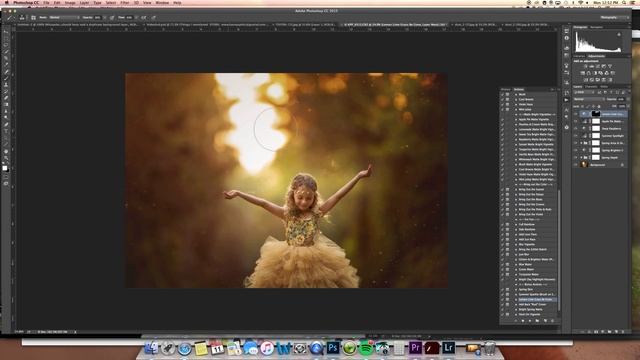This screenshot has height=360, width=640.
Task: Create a new group in Layers panel
Action: point(609,332)
